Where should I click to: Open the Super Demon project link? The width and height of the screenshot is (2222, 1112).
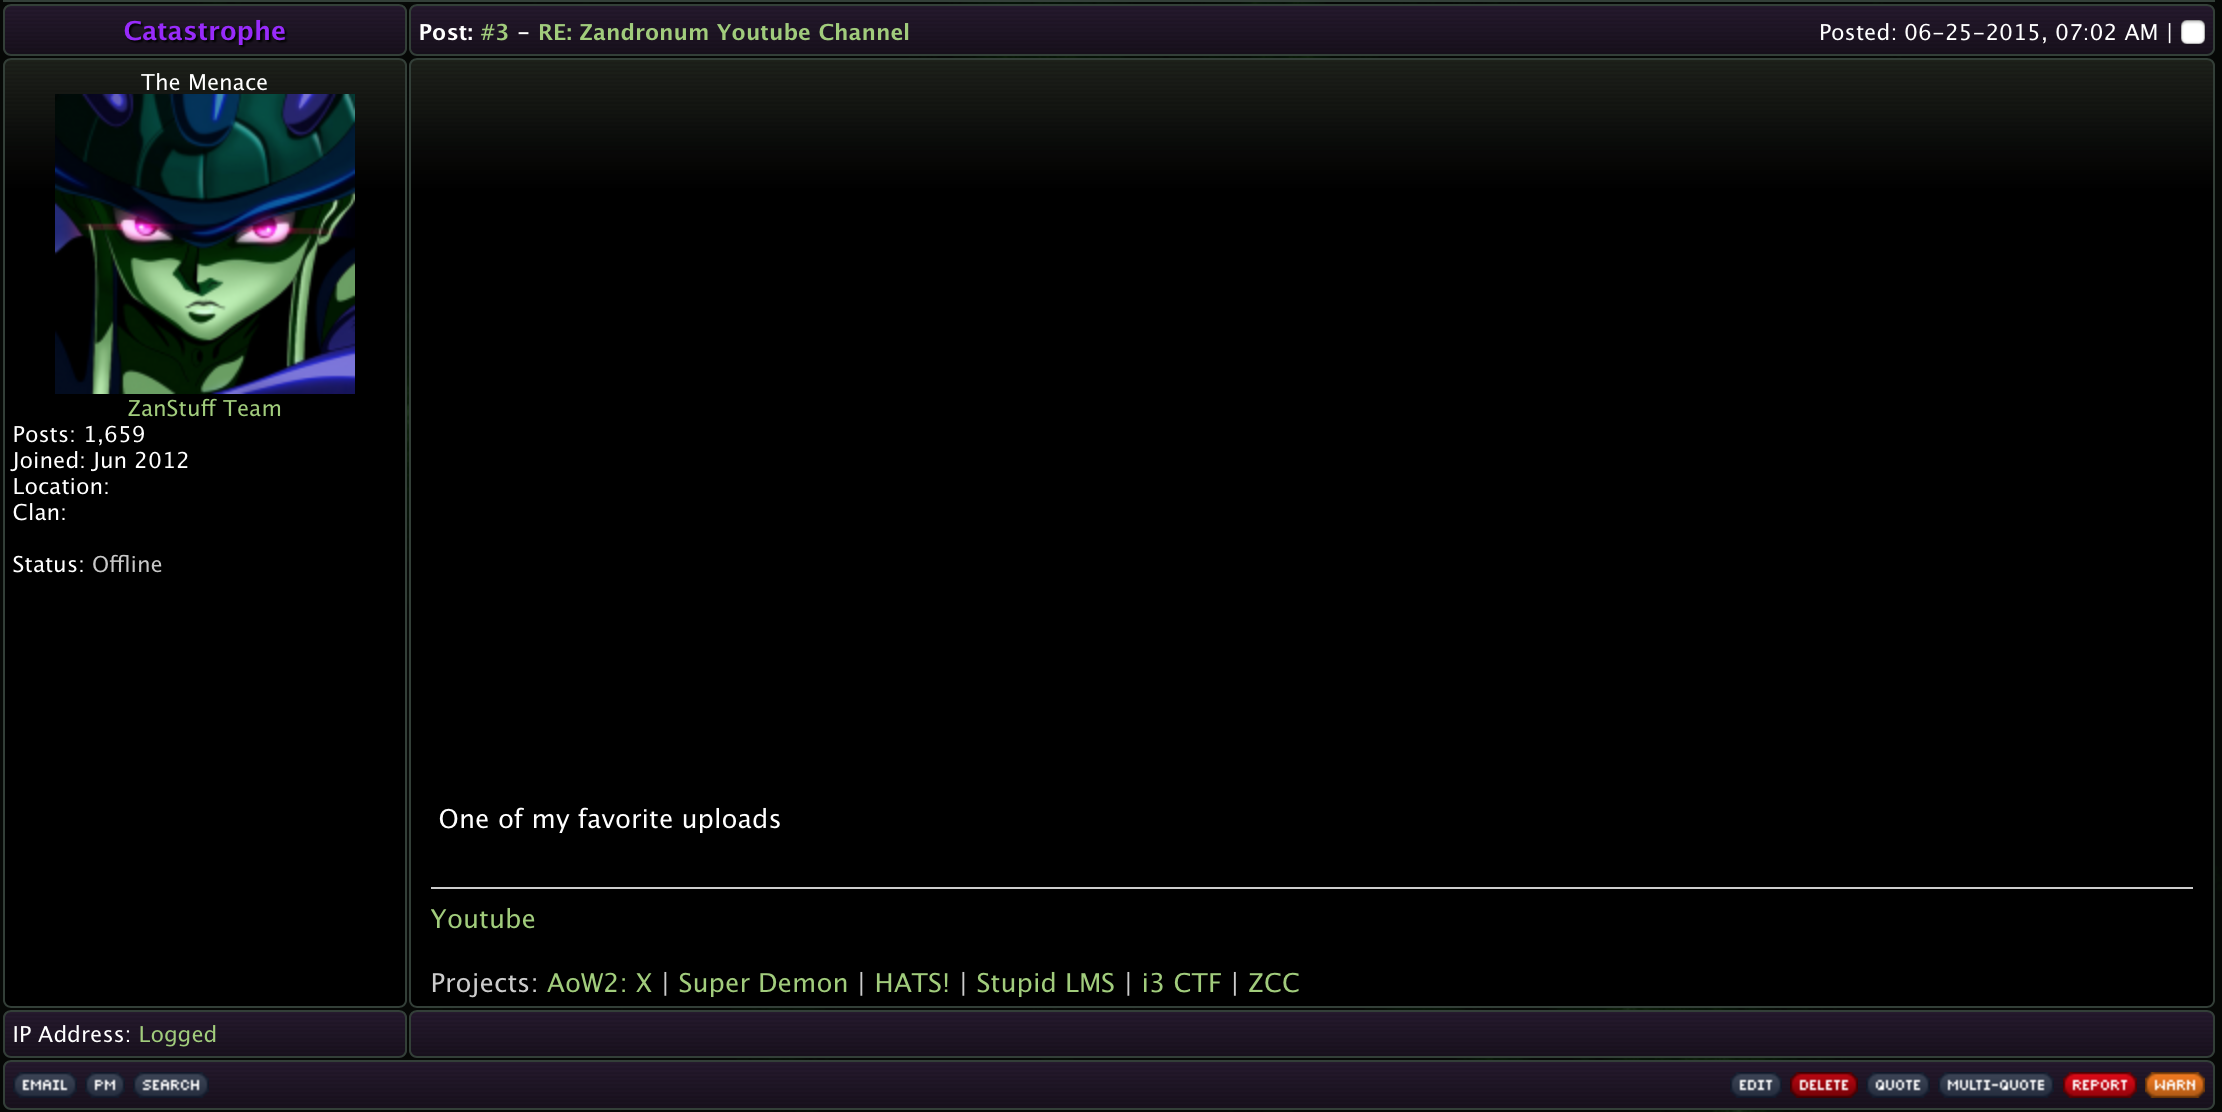click(763, 983)
